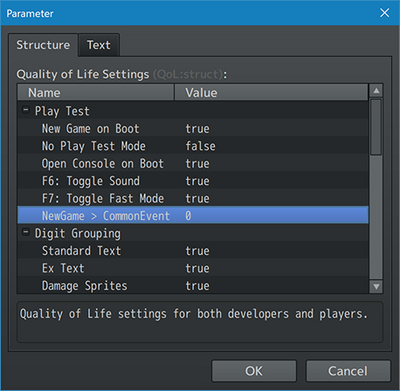Select the Damage Sprites row
Viewport: 400px width, 391px height.
point(193,285)
